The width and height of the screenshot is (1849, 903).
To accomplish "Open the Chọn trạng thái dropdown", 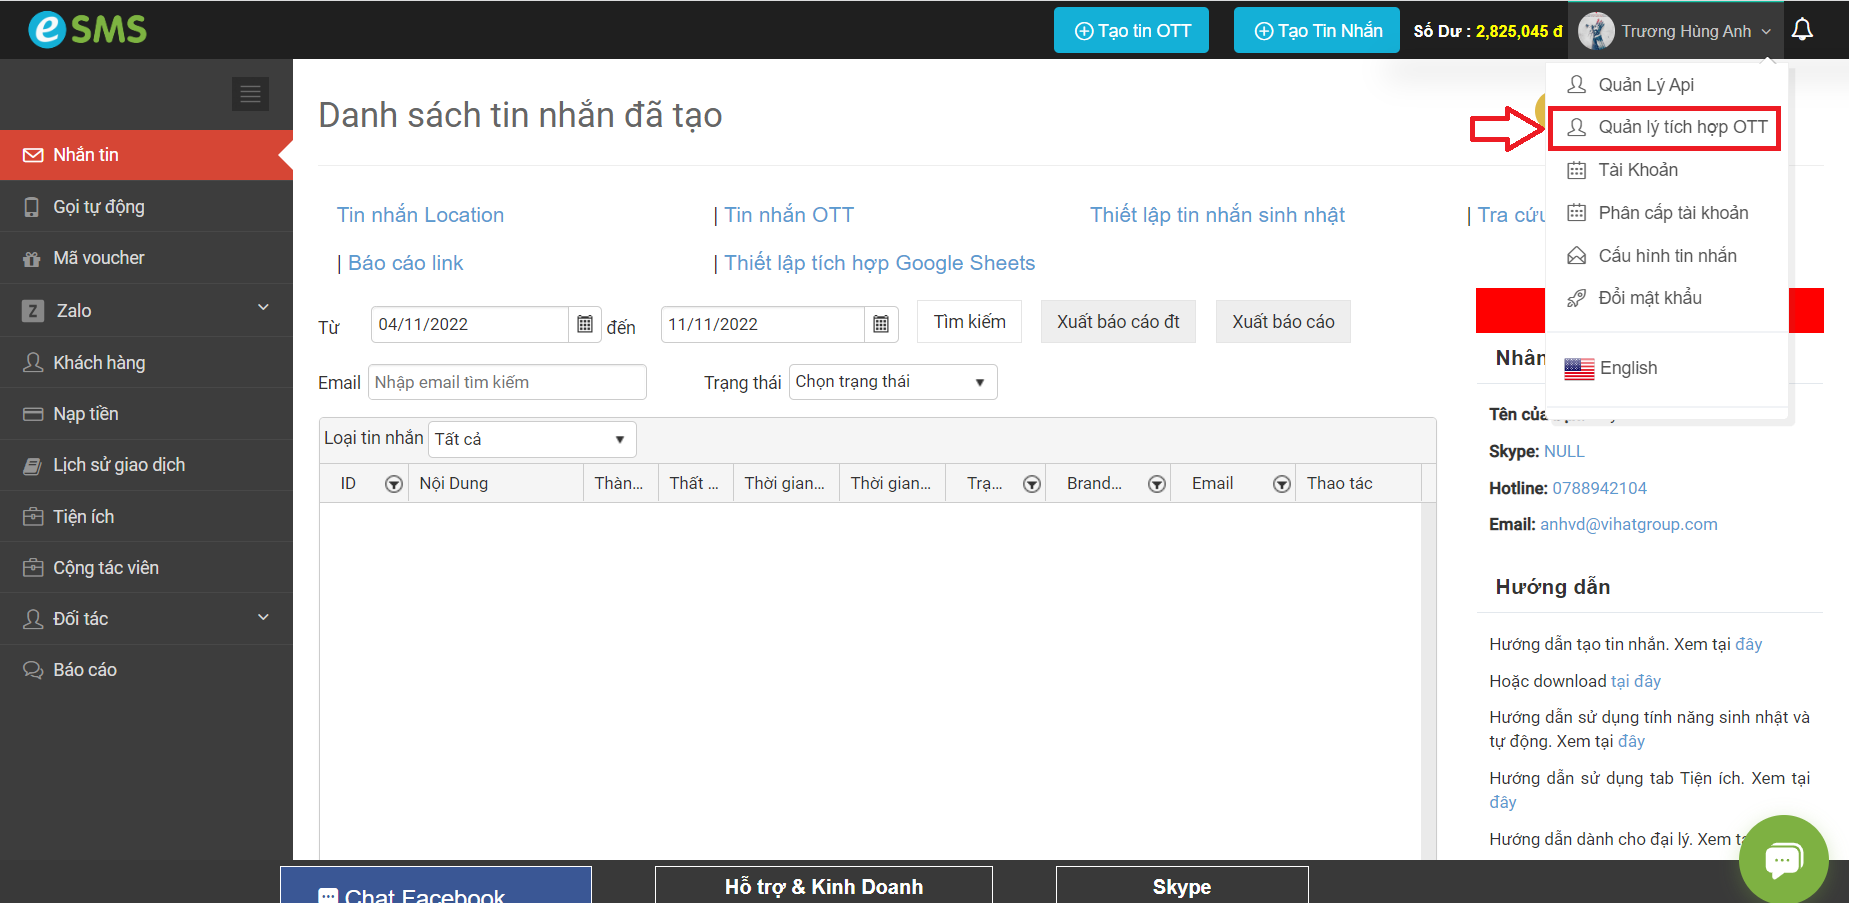I will pyautogui.click(x=892, y=382).
